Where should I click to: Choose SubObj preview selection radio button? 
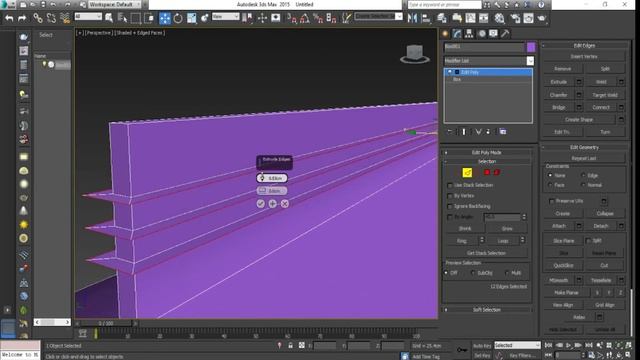(x=473, y=273)
